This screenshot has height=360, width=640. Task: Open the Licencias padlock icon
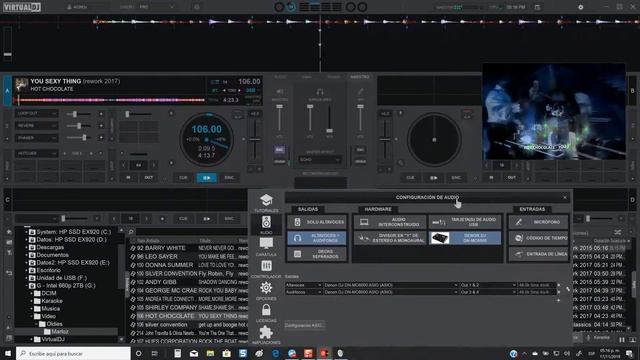pyautogui.click(x=266, y=310)
